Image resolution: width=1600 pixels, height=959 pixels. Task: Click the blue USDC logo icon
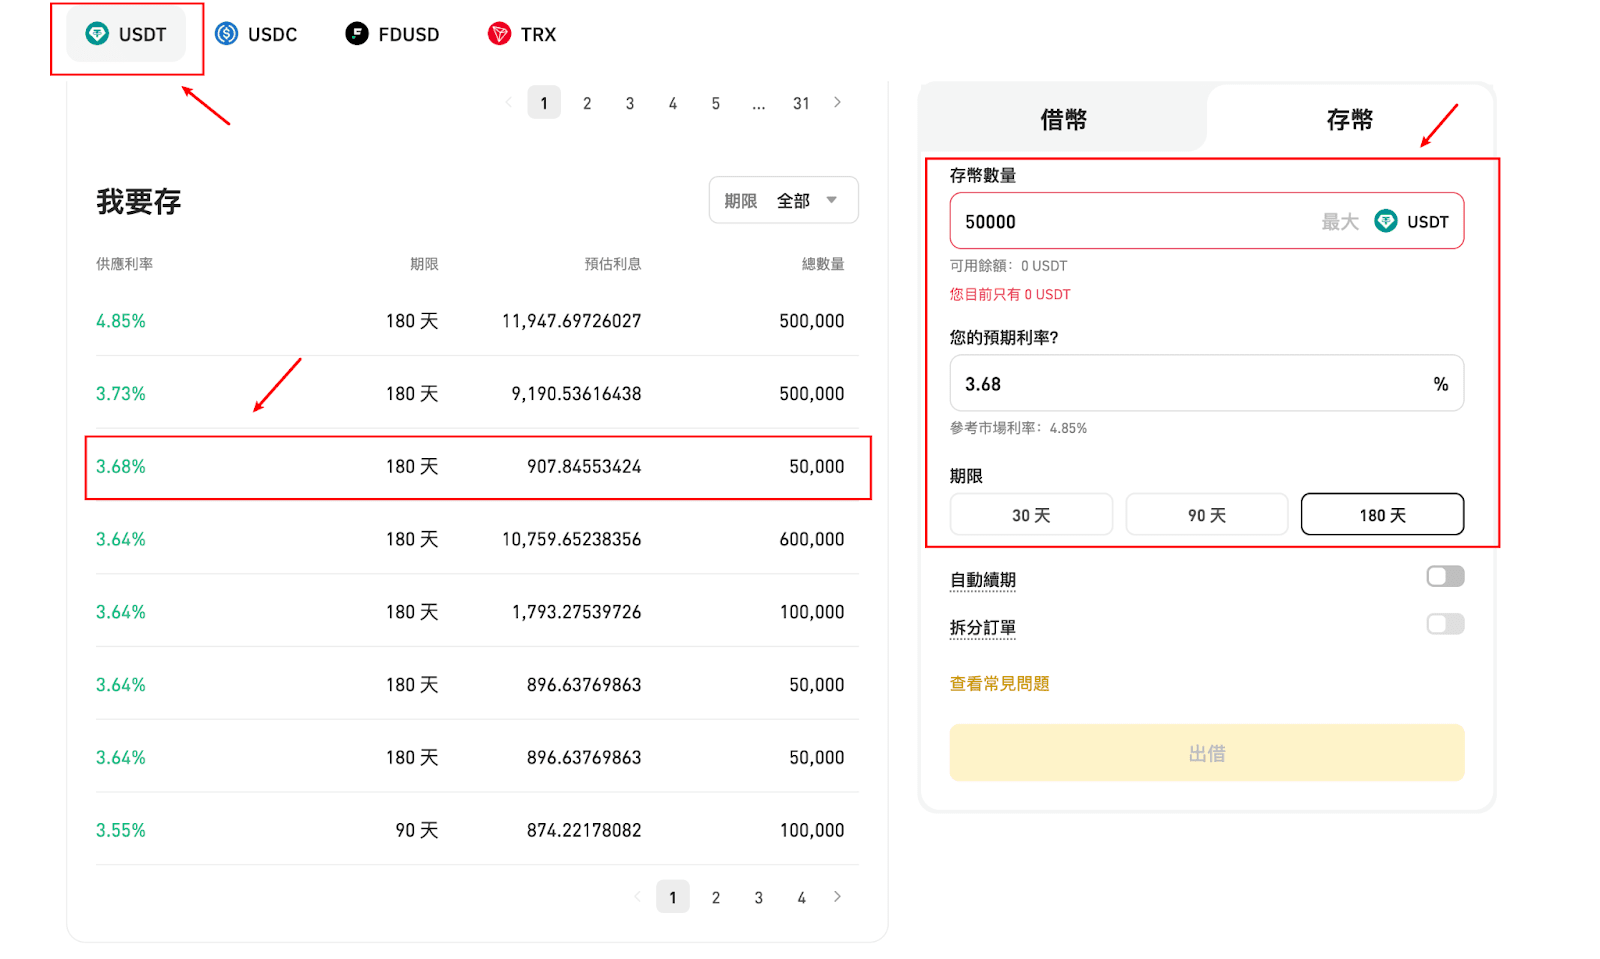pyautogui.click(x=227, y=34)
